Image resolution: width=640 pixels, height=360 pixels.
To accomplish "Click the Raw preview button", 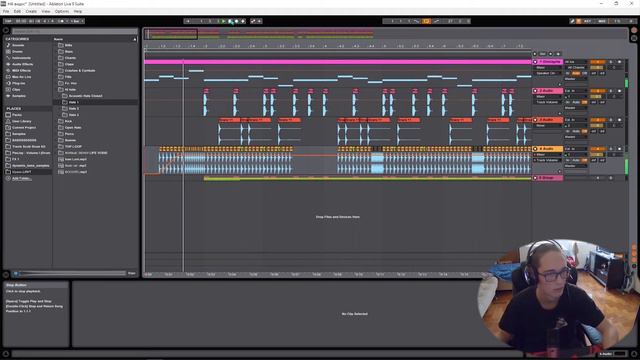I will pos(132,273).
